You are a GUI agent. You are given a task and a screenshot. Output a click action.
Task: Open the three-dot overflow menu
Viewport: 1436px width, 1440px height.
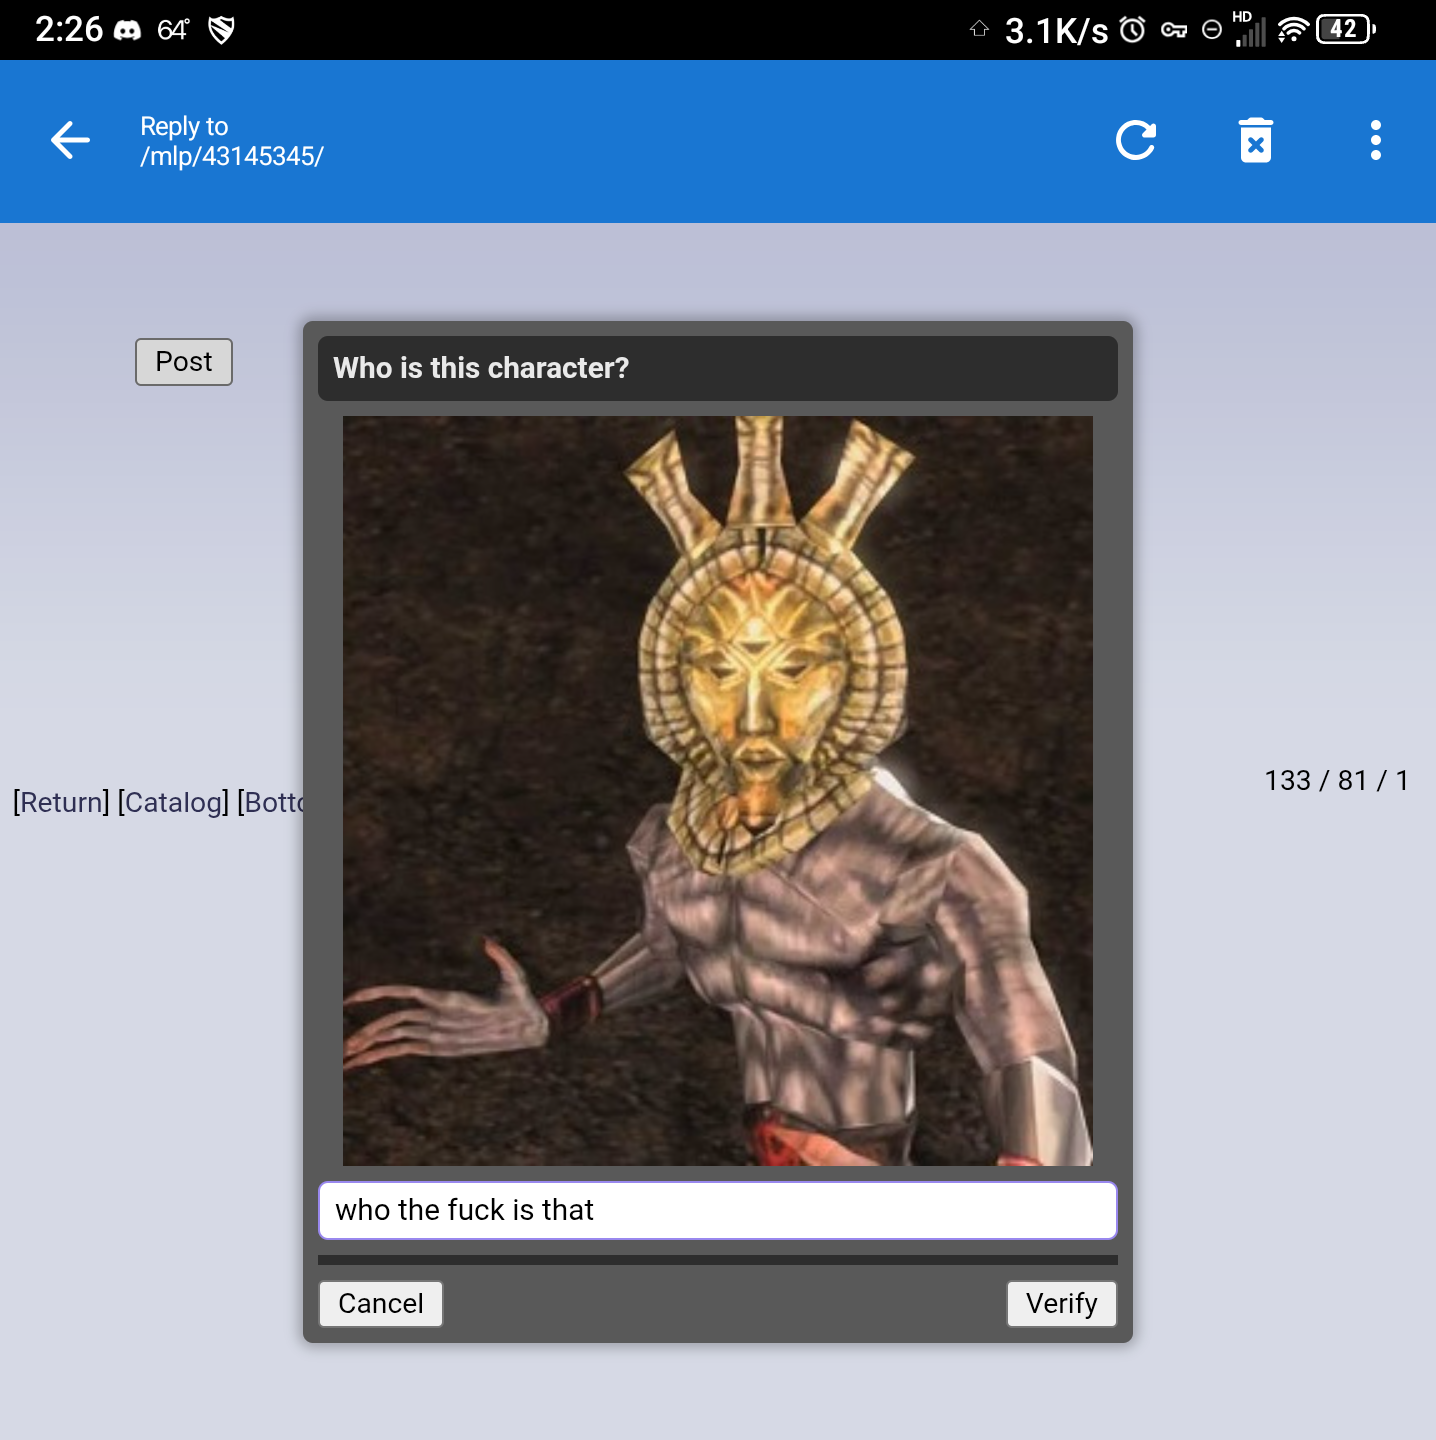point(1376,140)
